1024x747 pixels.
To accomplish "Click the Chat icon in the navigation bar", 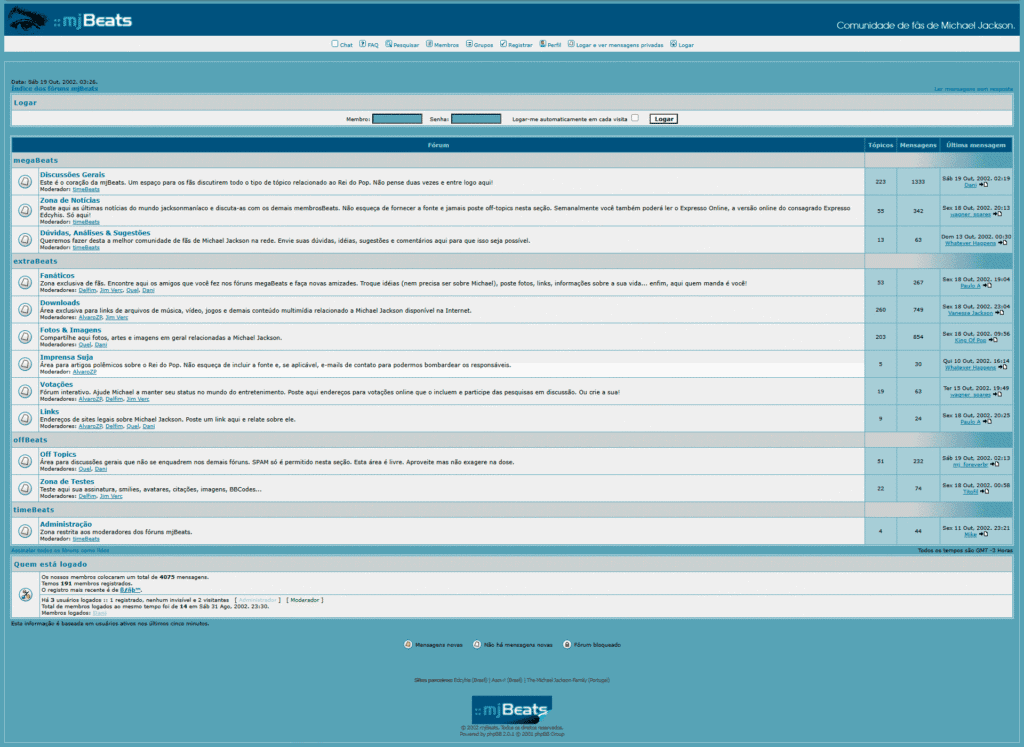I will click(335, 44).
